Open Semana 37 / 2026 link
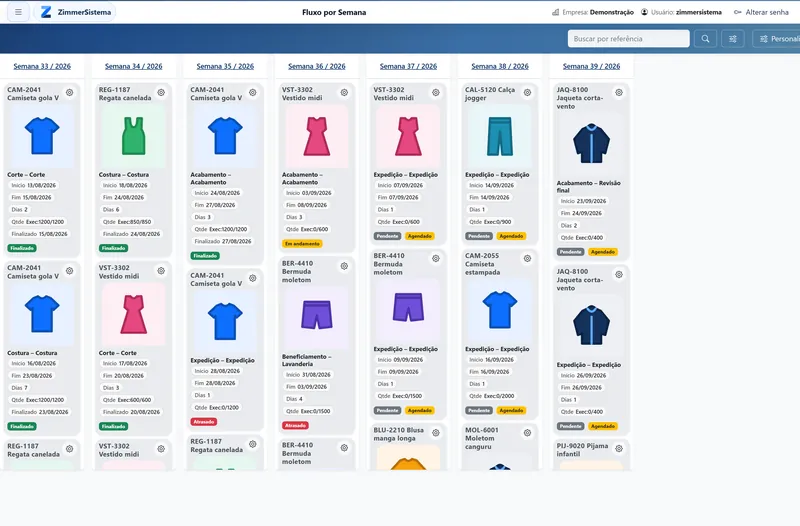The width and height of the screenshot is (800, 526). [408, 66]
